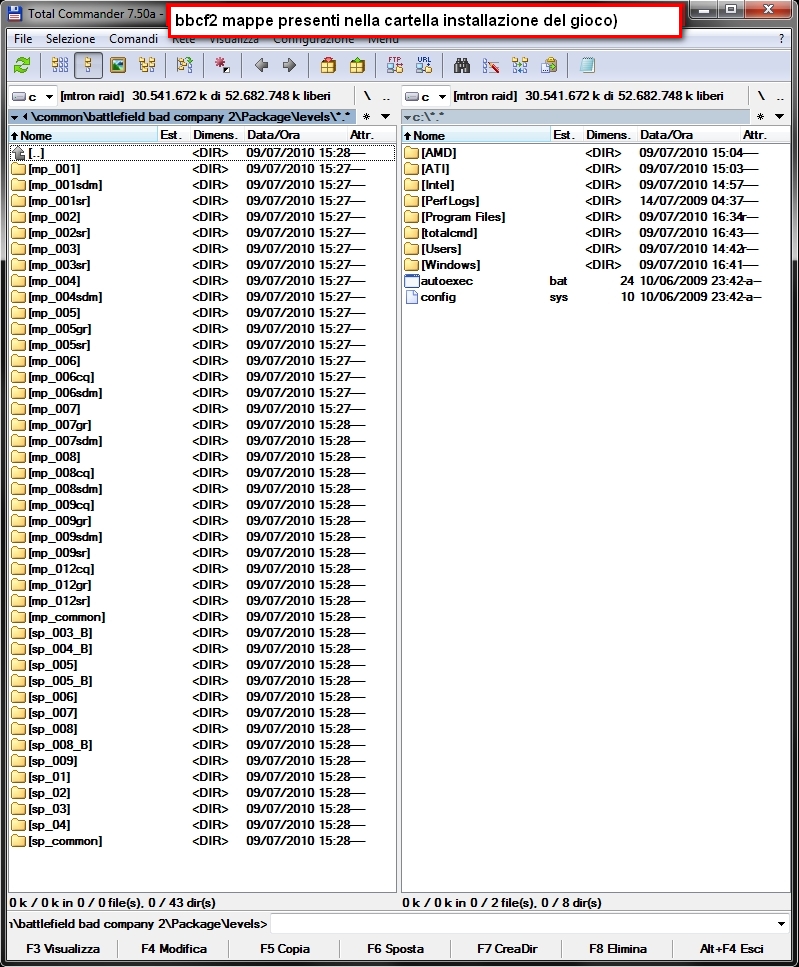
Task: Refresh the source panel with the green arrows icon
Action: click(x=23, y=65)
